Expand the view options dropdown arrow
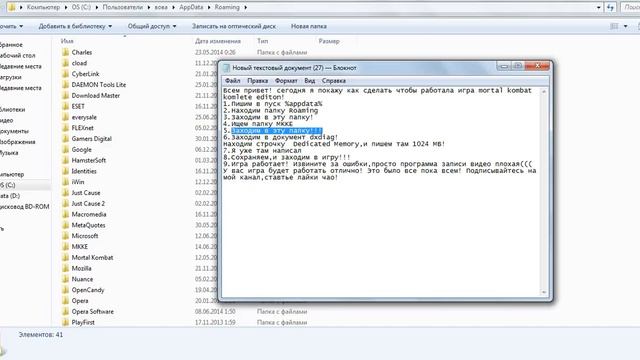This screenshot has height=360, width=640. (x=625, y=26)
